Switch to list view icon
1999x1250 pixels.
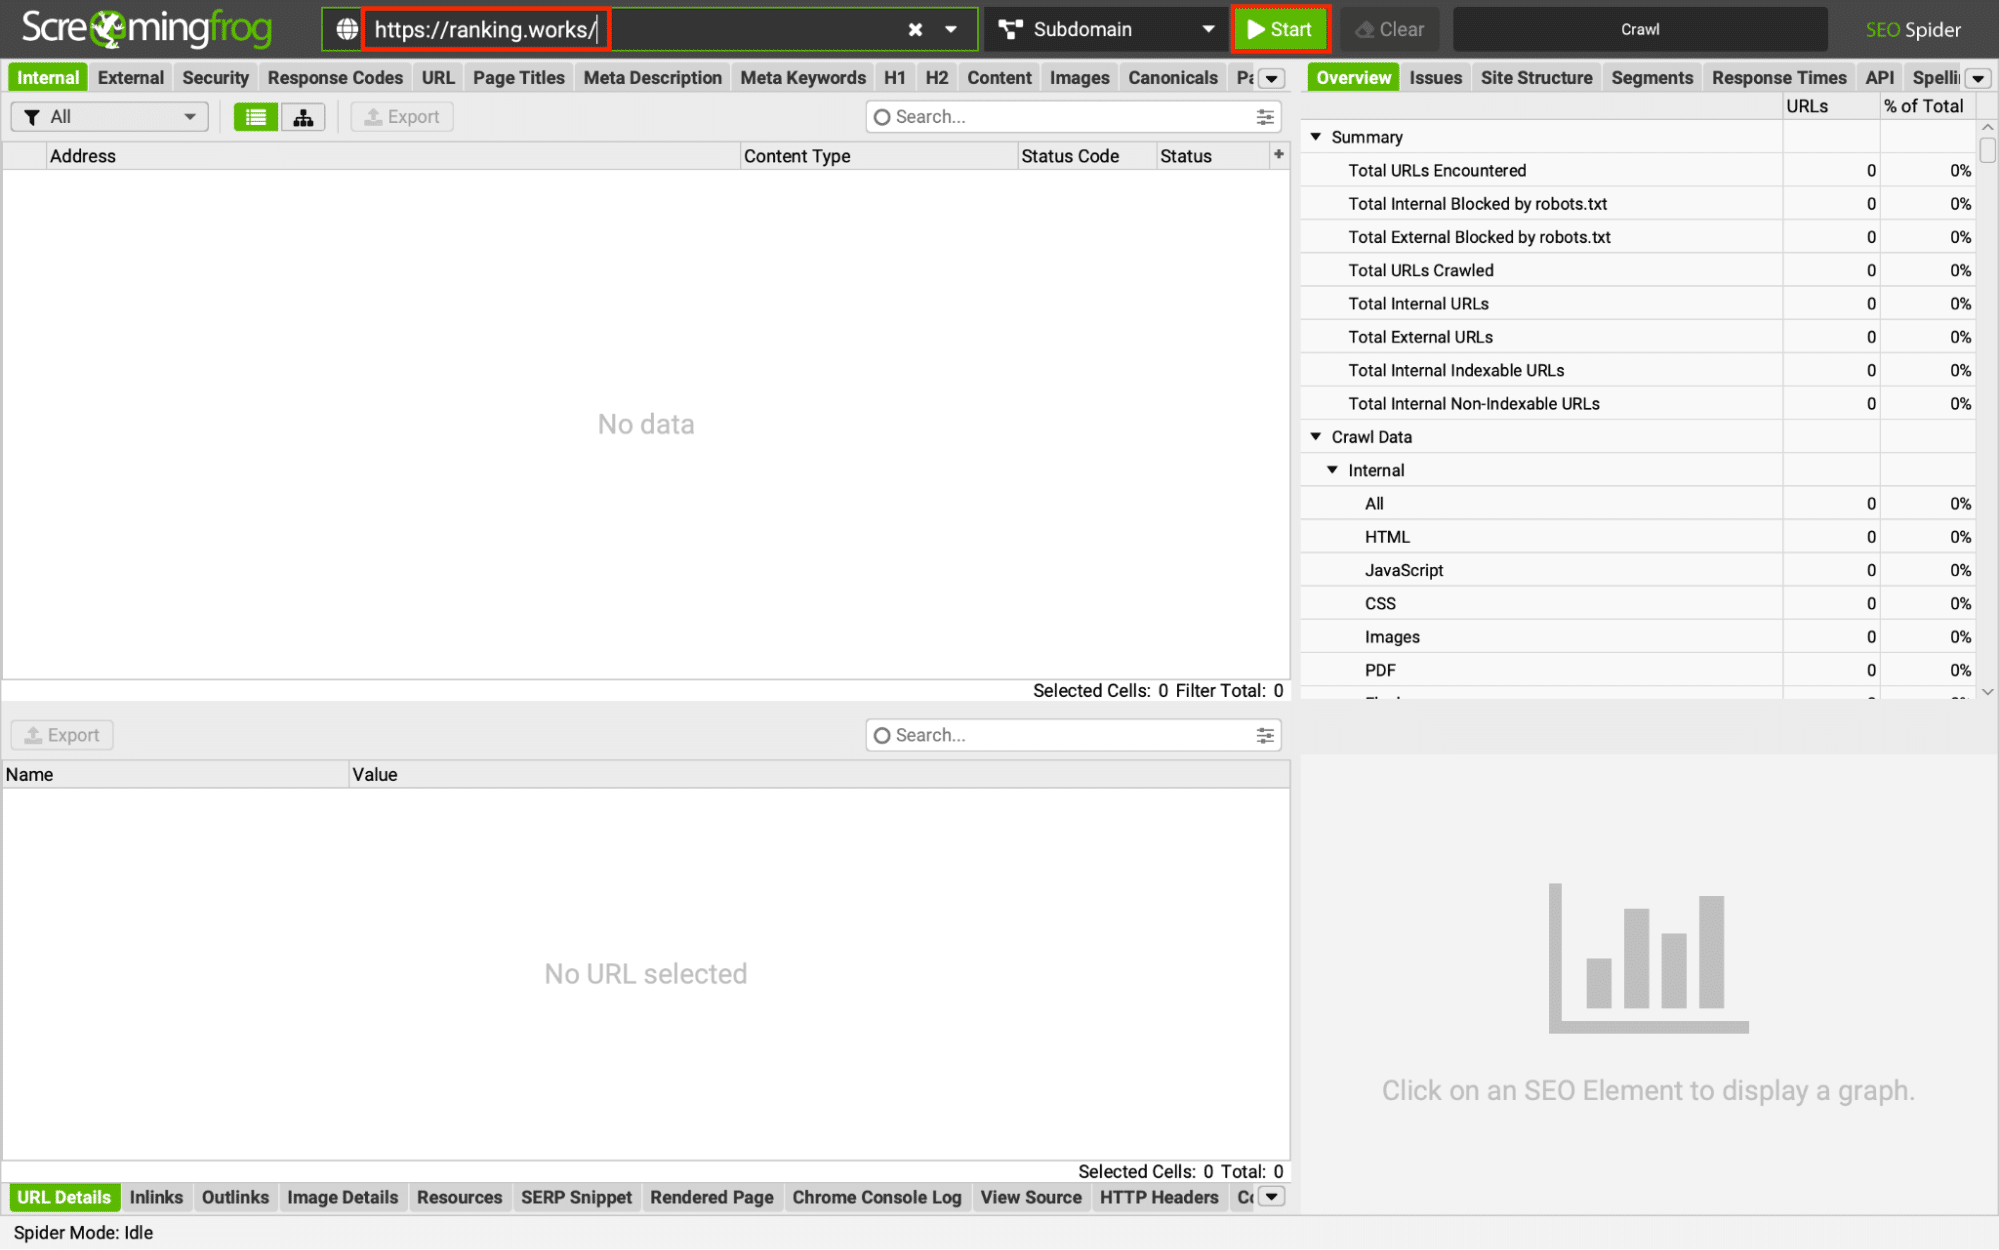point(255,117)
